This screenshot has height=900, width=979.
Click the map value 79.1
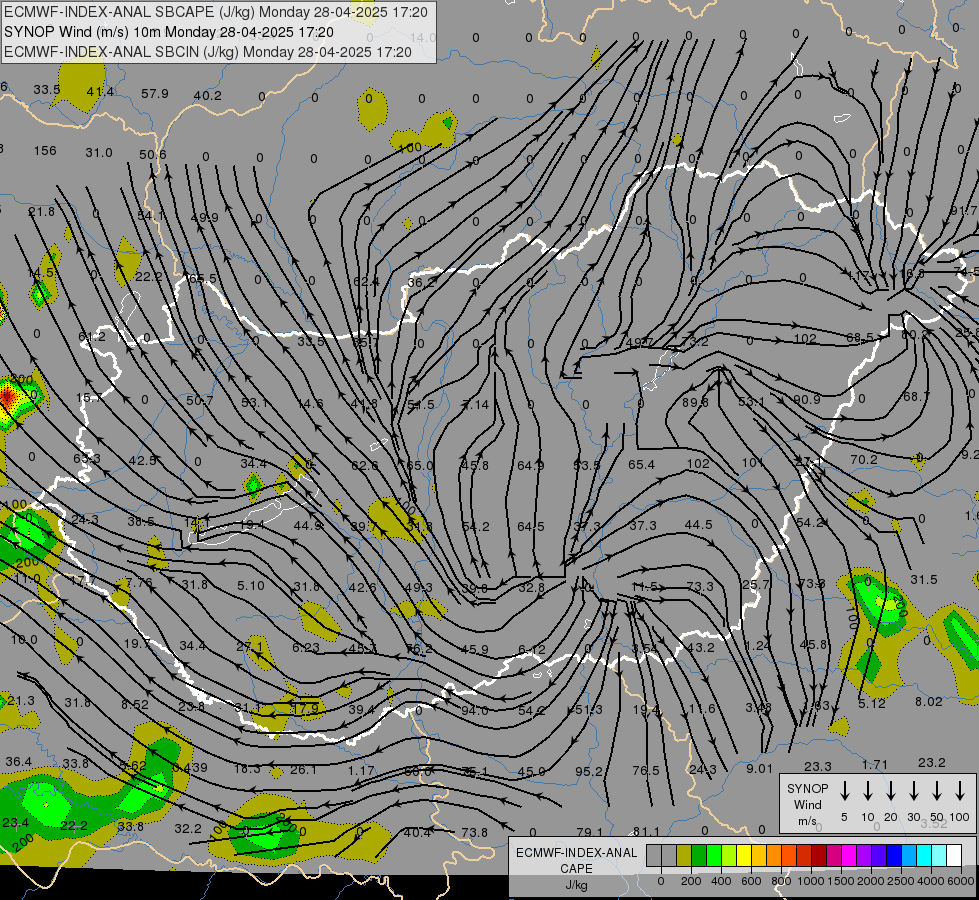(589, 832)
